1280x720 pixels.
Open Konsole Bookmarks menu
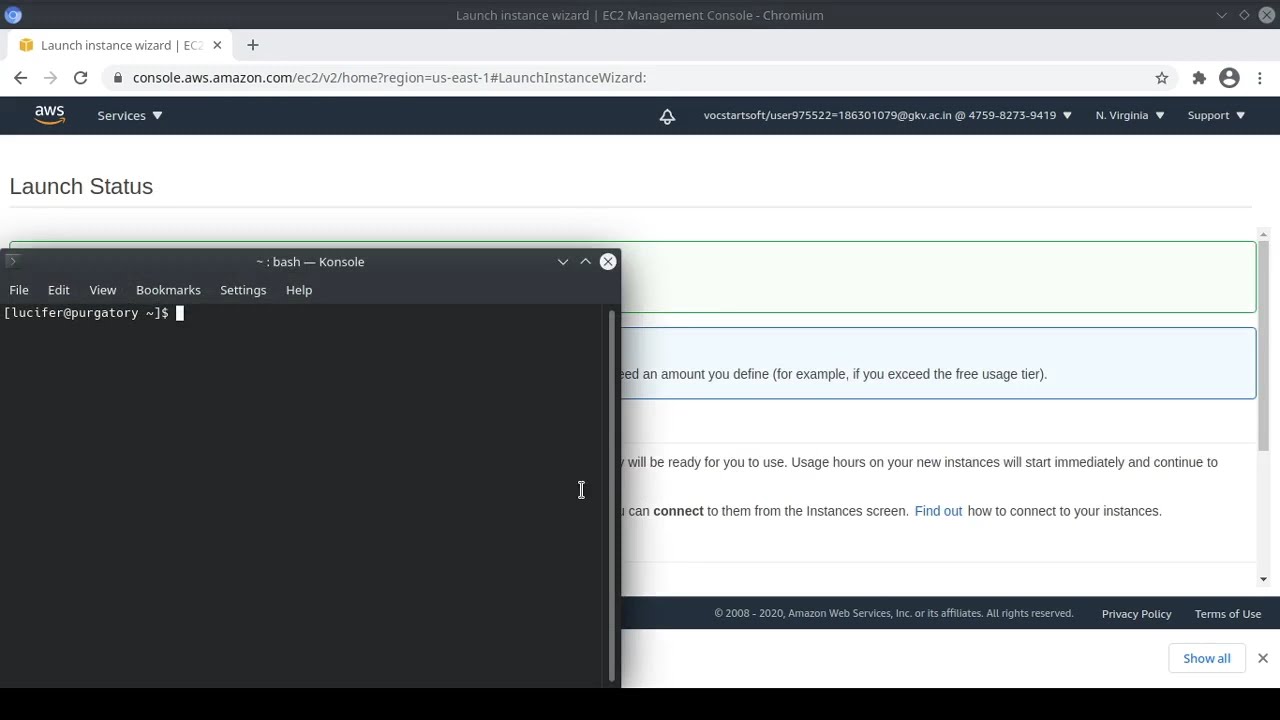tap(168, 290)
